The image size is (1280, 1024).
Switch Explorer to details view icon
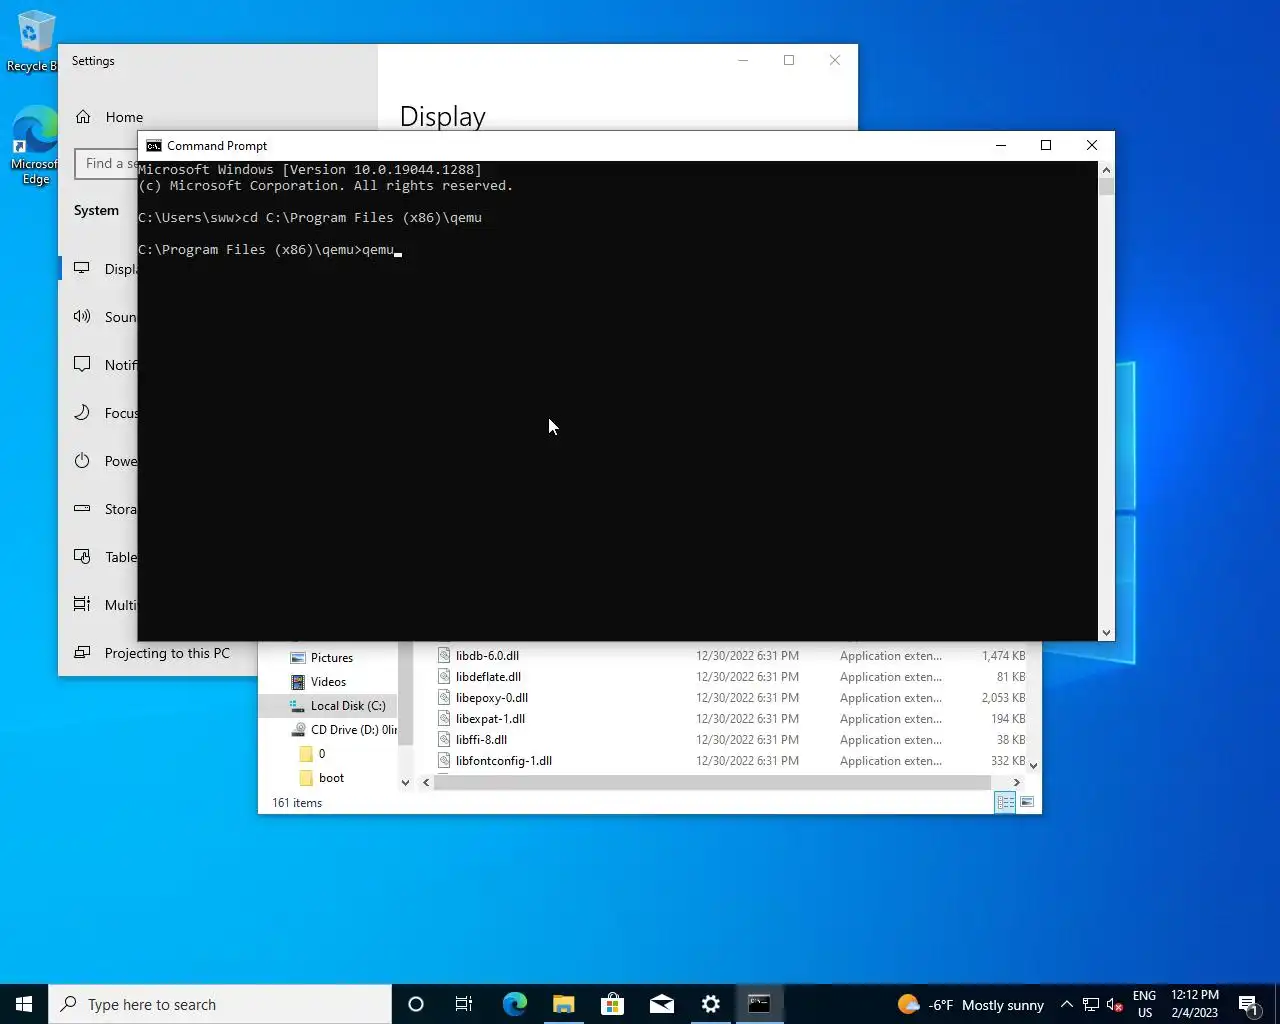pos(1006,802)
